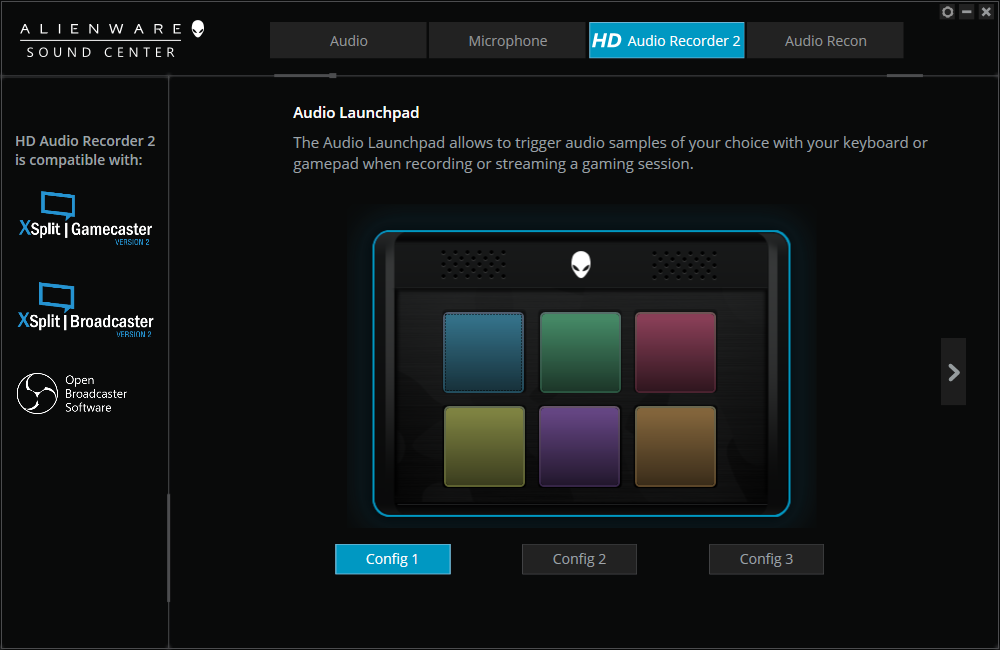Image resolution: width=1000 pixels, height=650 pixels.
Task: Click the orange launchpad pad
Action: pyautogui.click(x=675, y=447)
